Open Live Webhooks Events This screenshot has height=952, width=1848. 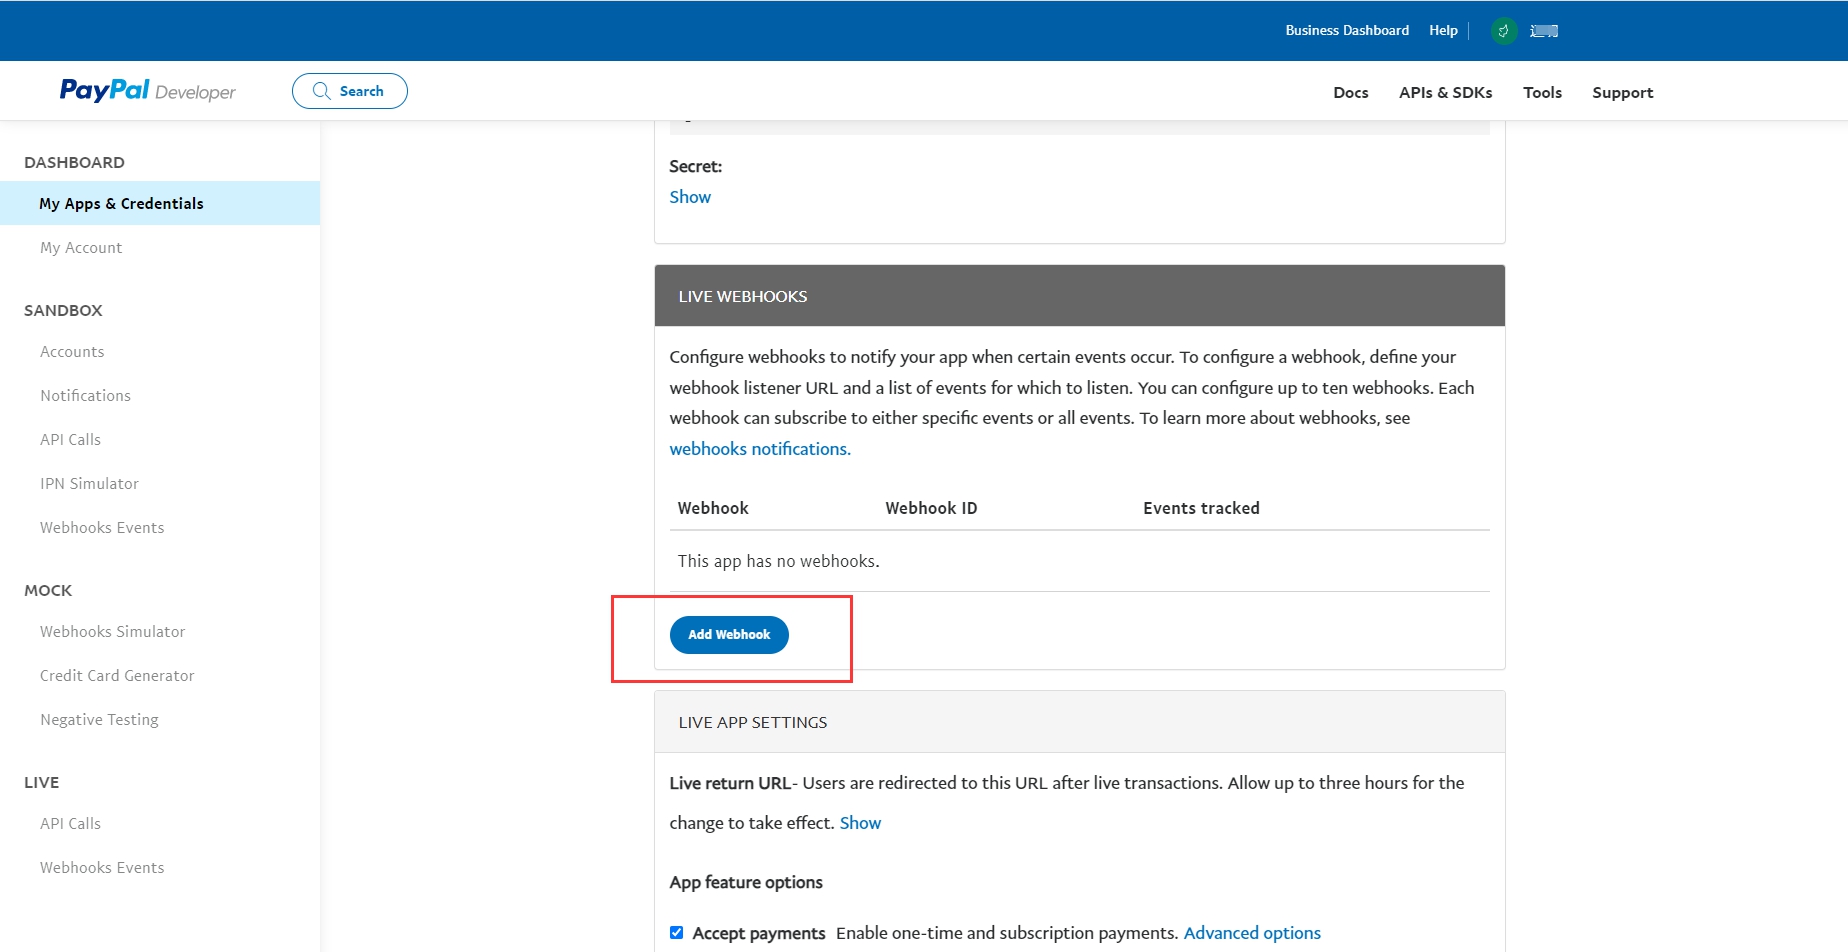102,868
